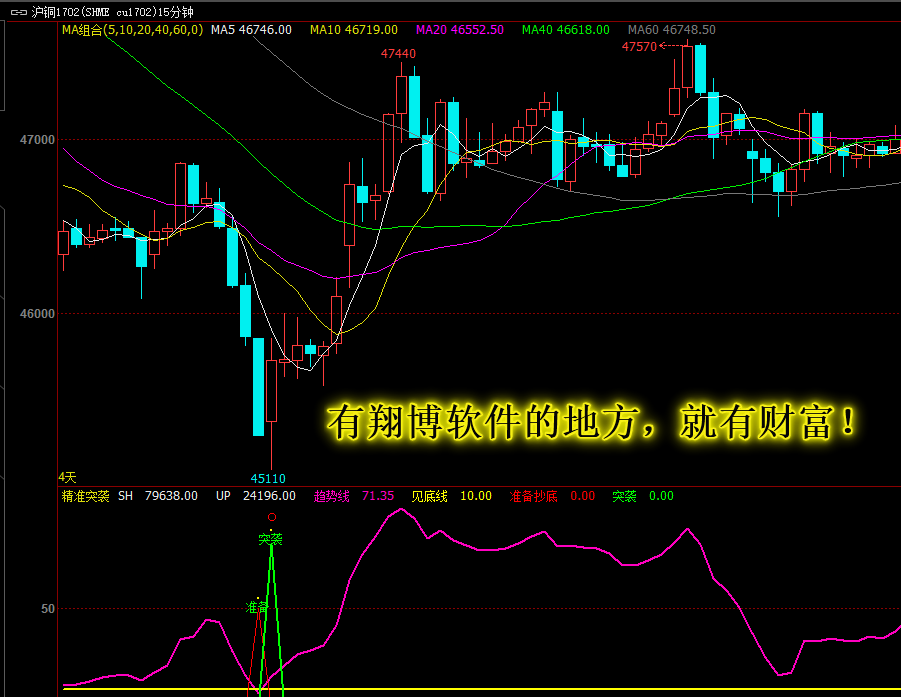Click the 准备 signal marker in indicator panel
The width and height of the screenshot is (901, 697).
pos(256,607)
